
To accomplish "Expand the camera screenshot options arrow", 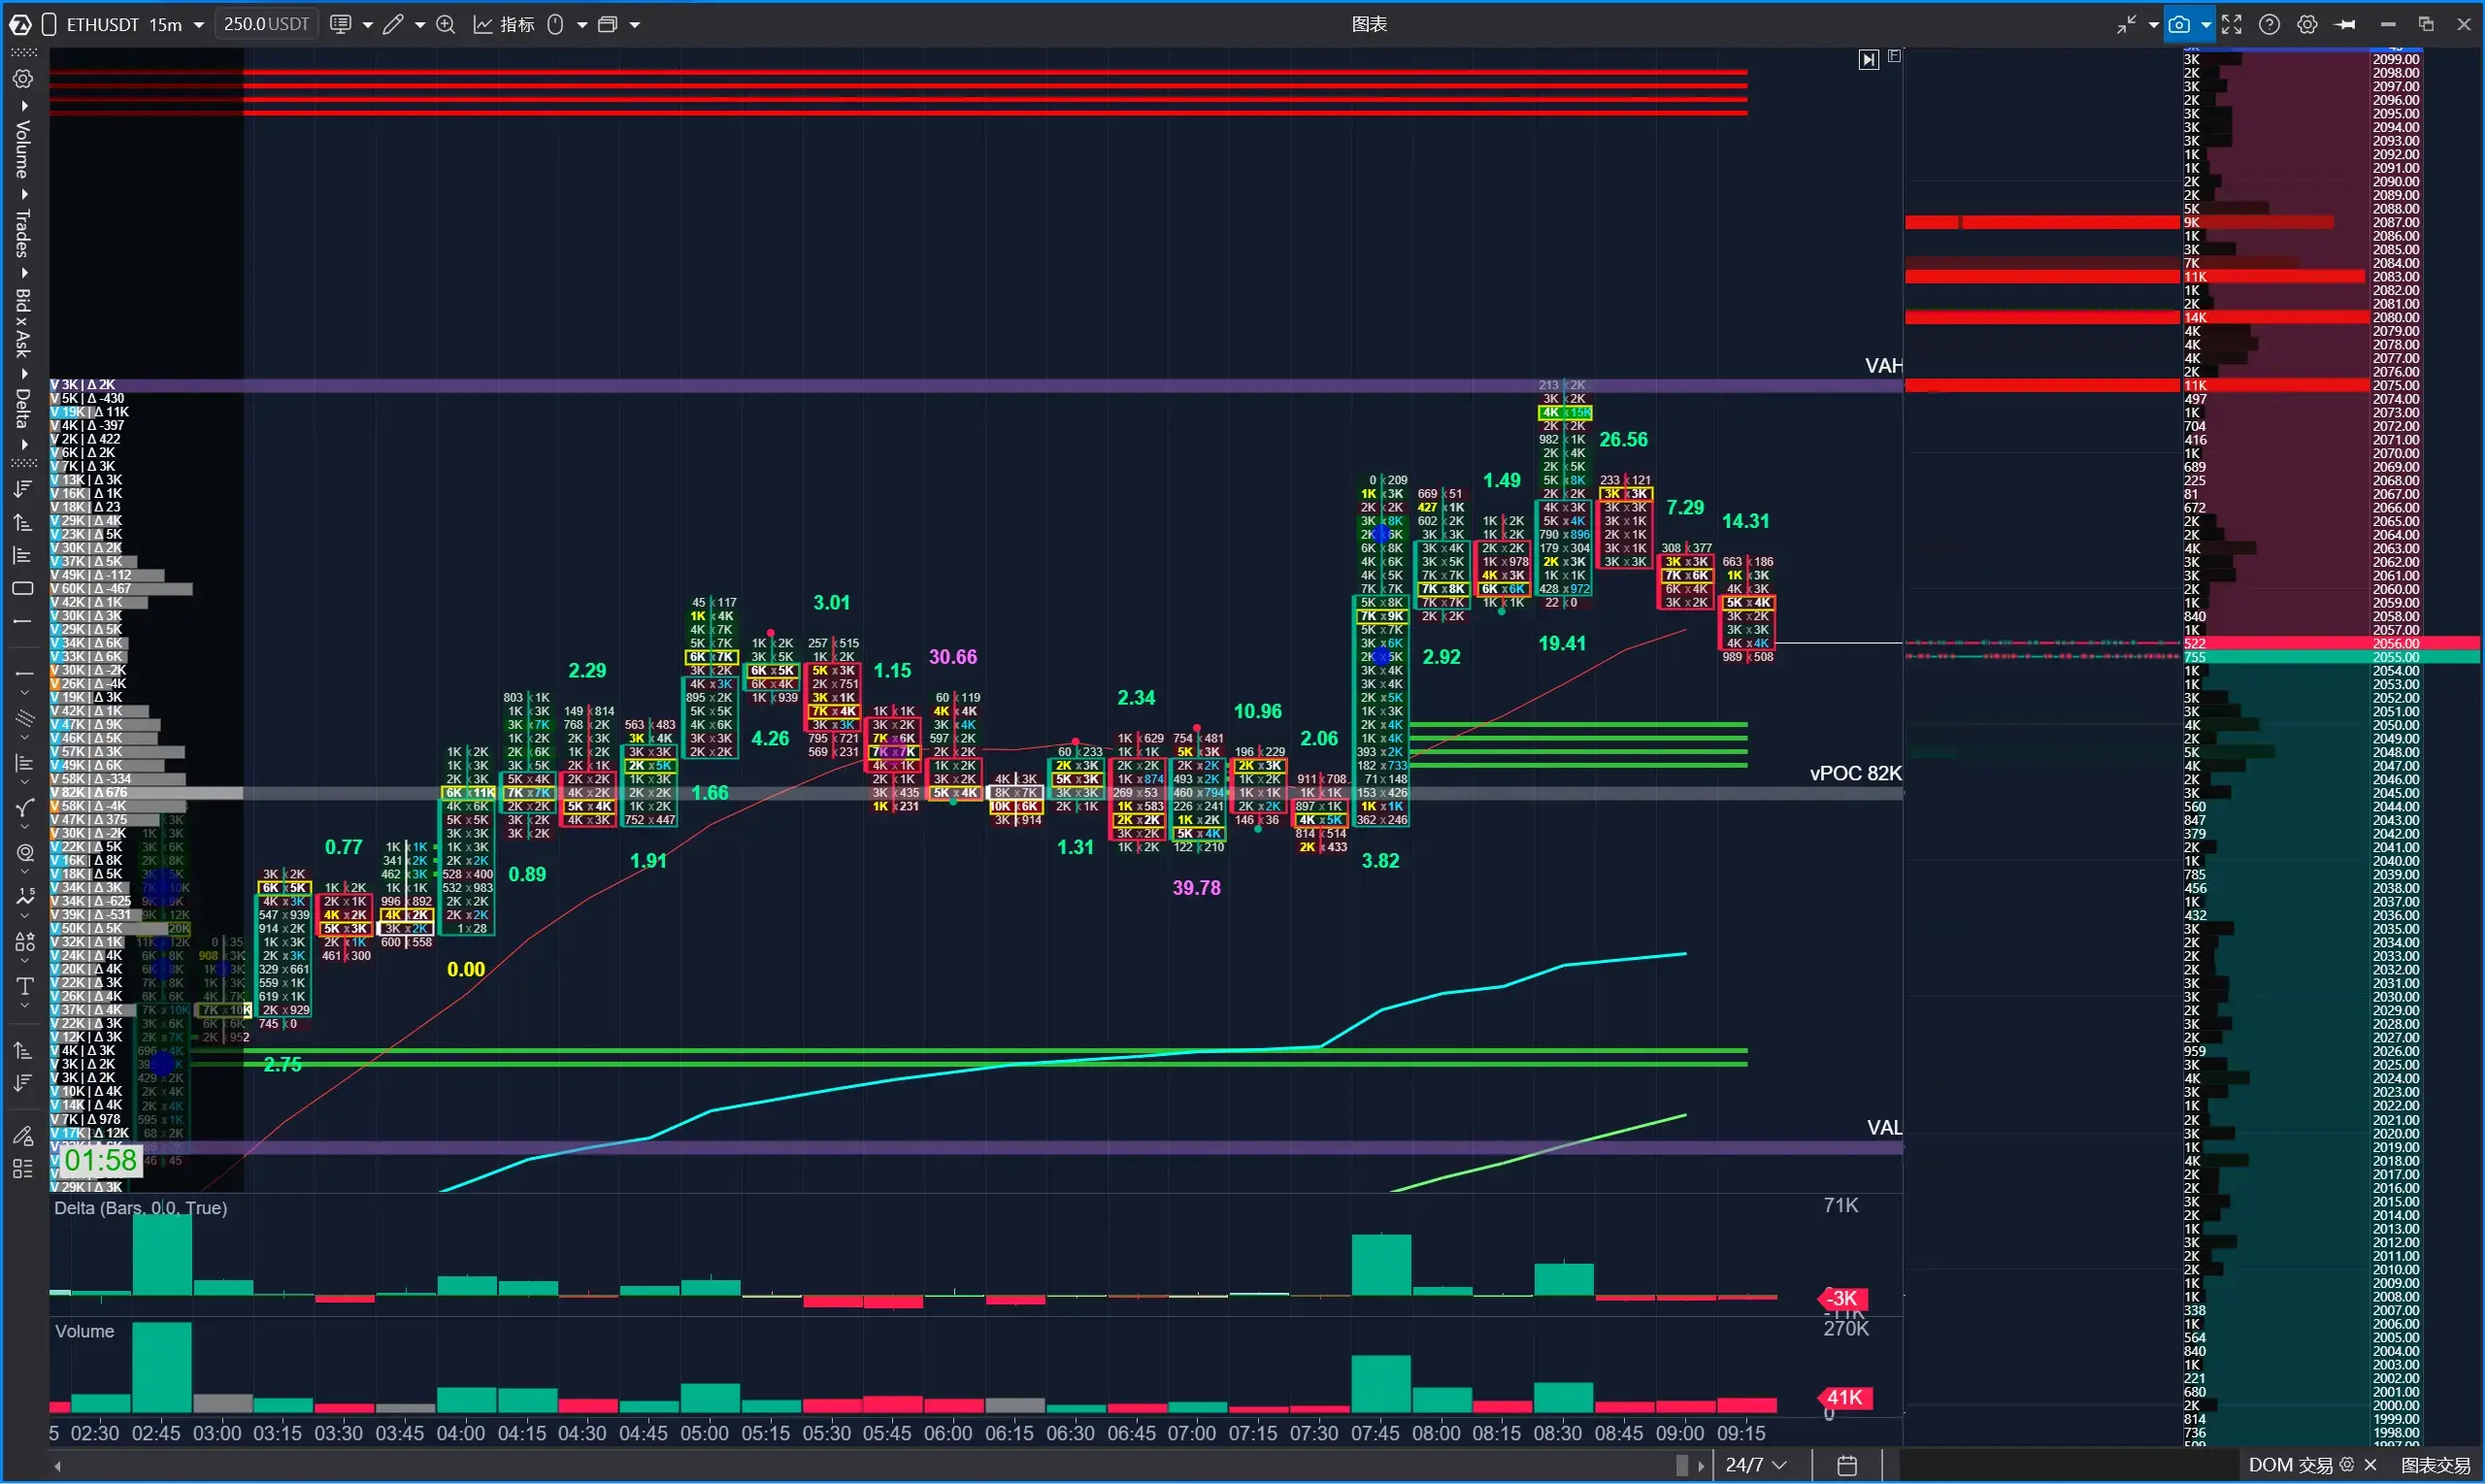I will 2206,25.
